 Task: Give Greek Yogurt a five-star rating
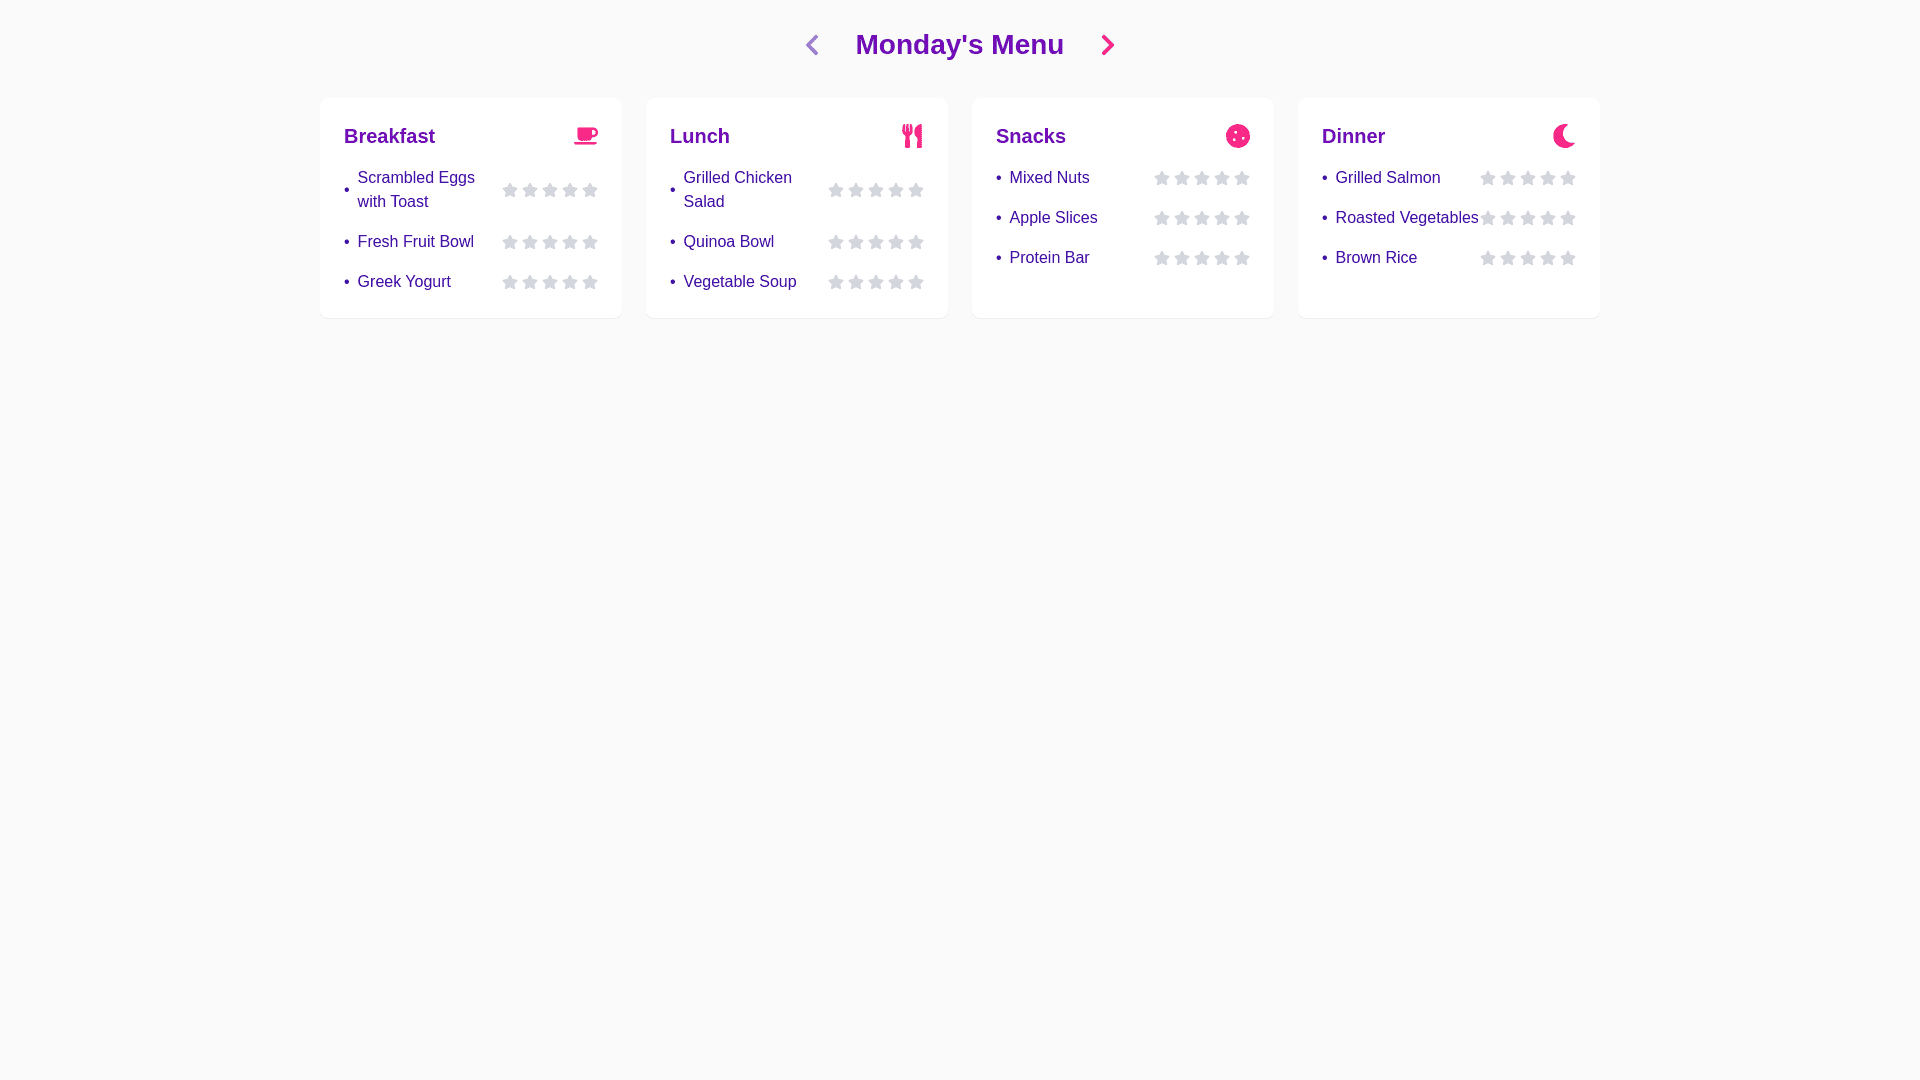[x=590, y=282]
